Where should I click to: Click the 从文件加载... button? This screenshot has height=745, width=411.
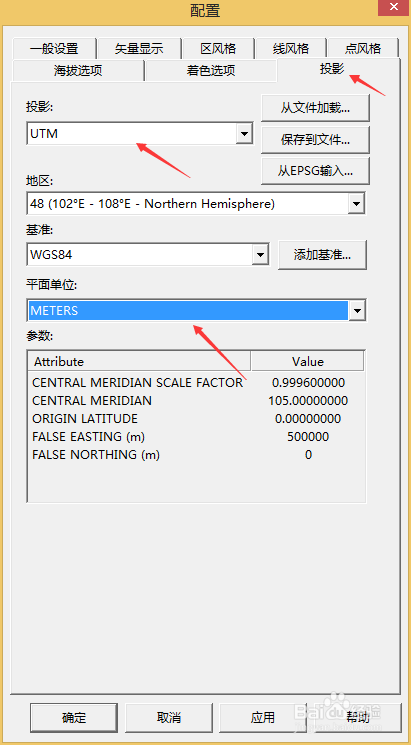tap(315, 108)
